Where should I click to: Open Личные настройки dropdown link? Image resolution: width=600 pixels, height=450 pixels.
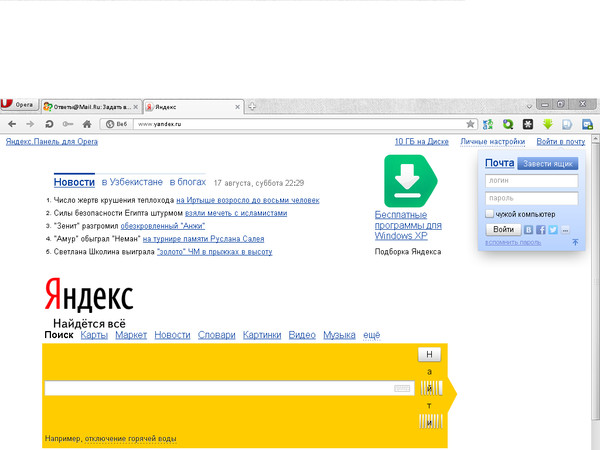click(x=492, y=142)
